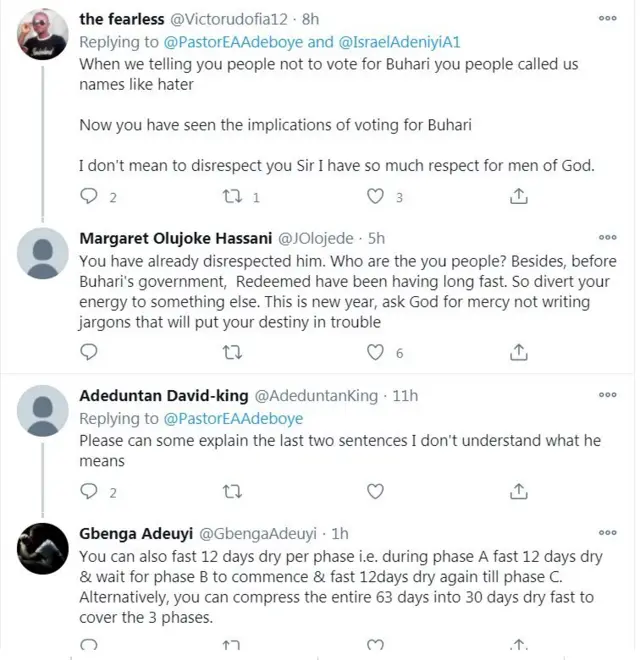Viewport: 640px width, 660px height.
Task: Open the fearless's profile avatar
Action: pos(43,35)
